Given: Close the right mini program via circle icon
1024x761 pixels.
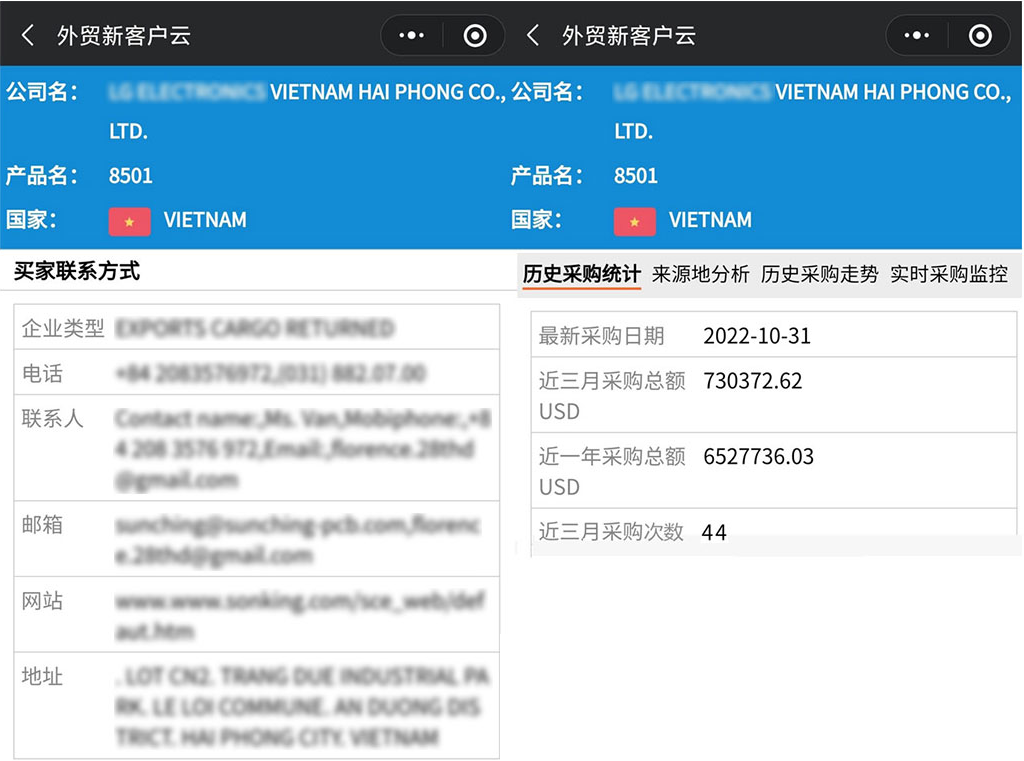Looking at the screenshot, I should pos(980,35).
